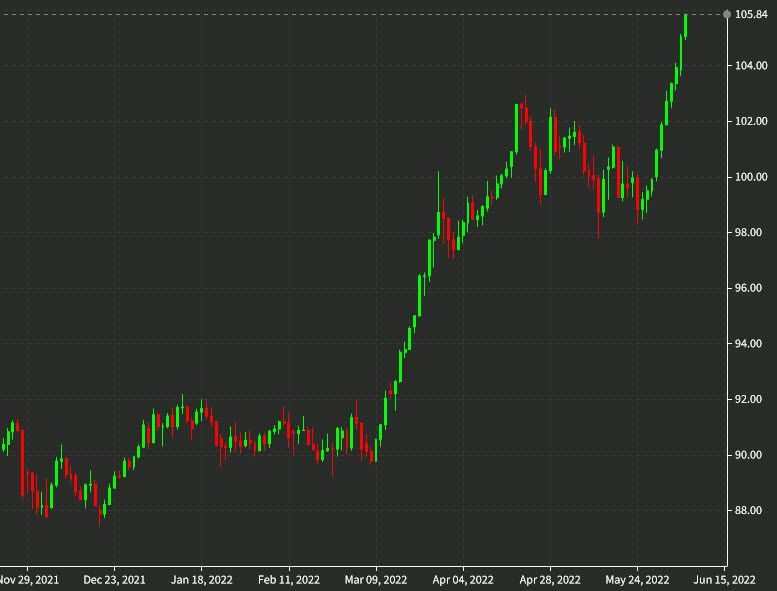Click the Nov 29, 2021 date label
This screenshot has width=777, height=591.
28,580
